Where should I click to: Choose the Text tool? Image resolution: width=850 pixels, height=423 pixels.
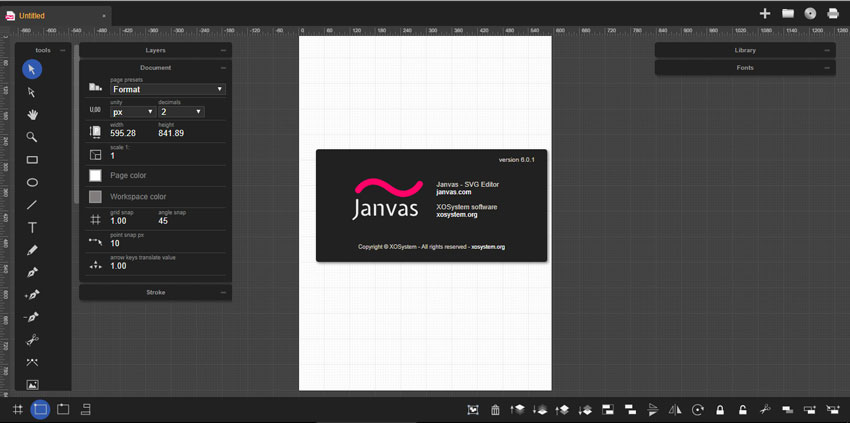point(32,228)
